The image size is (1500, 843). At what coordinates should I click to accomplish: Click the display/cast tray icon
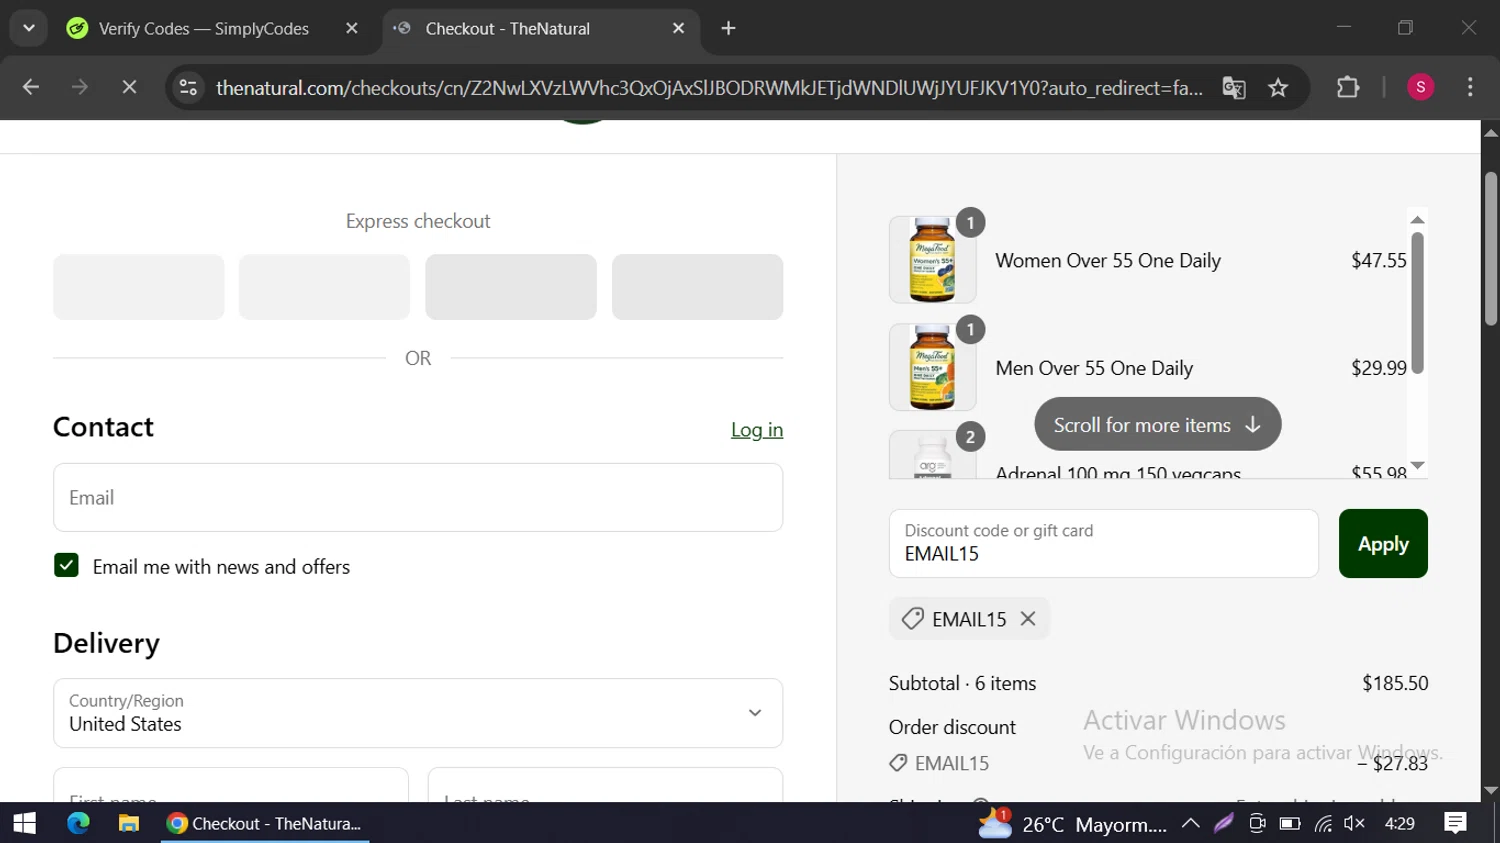click(x=1257, y=824)
